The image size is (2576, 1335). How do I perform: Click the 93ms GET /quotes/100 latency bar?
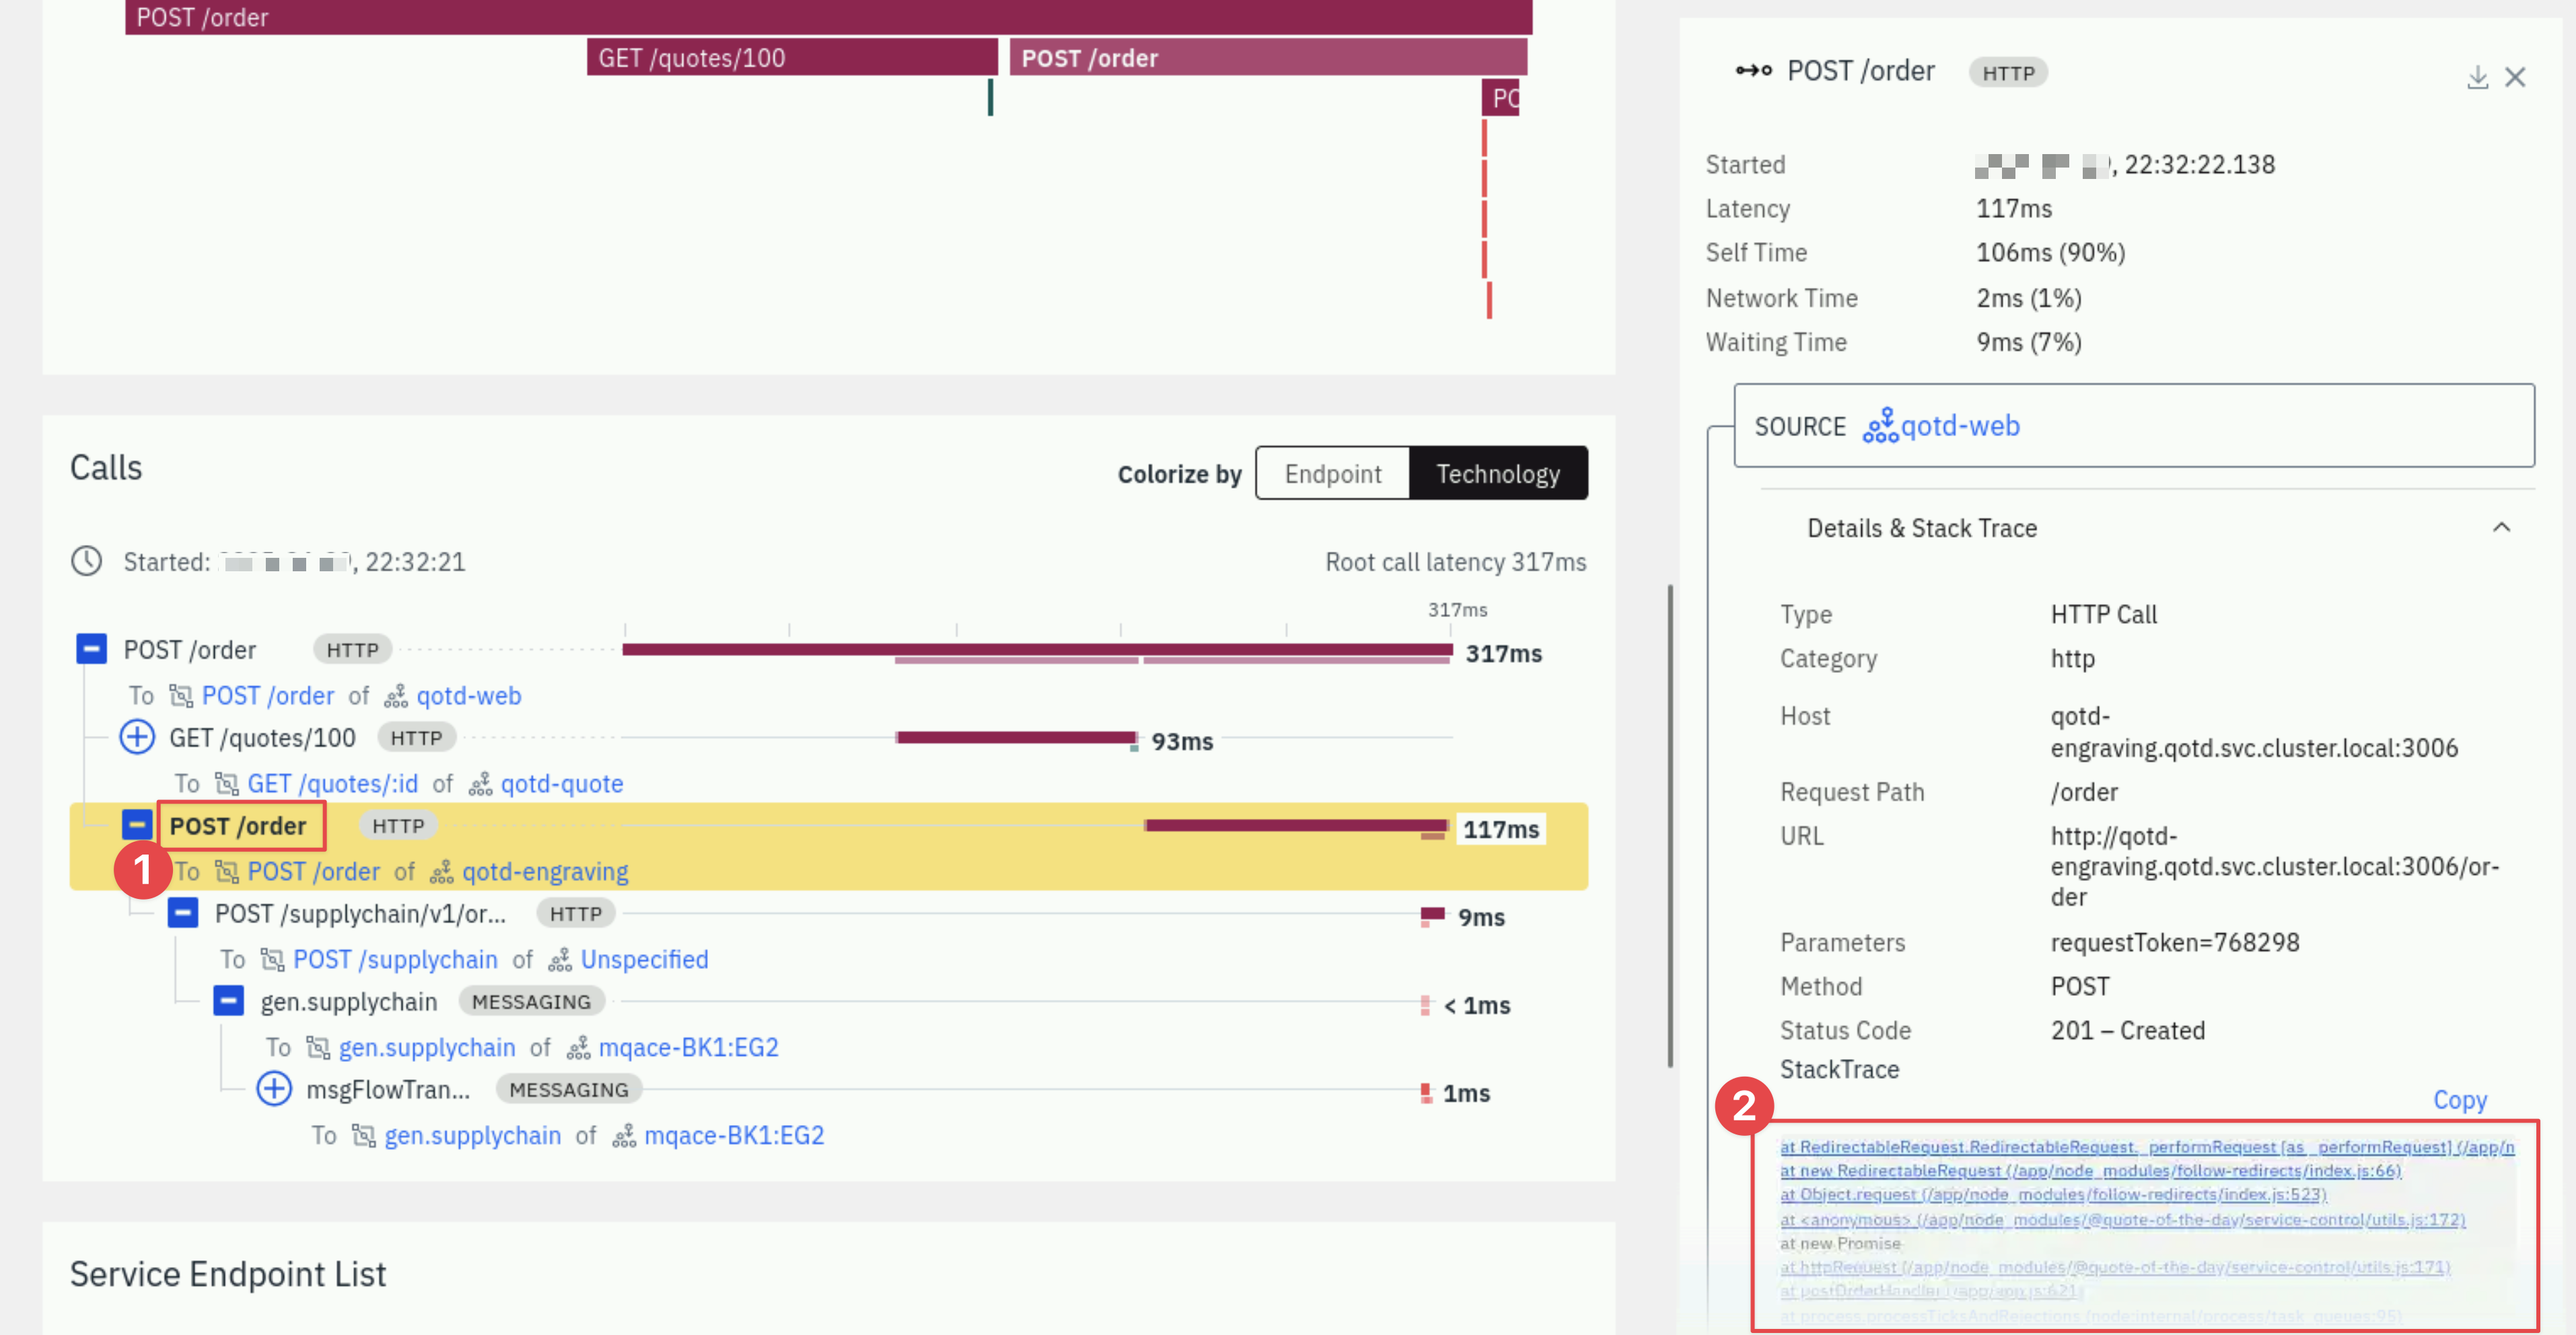[1016, 737]
